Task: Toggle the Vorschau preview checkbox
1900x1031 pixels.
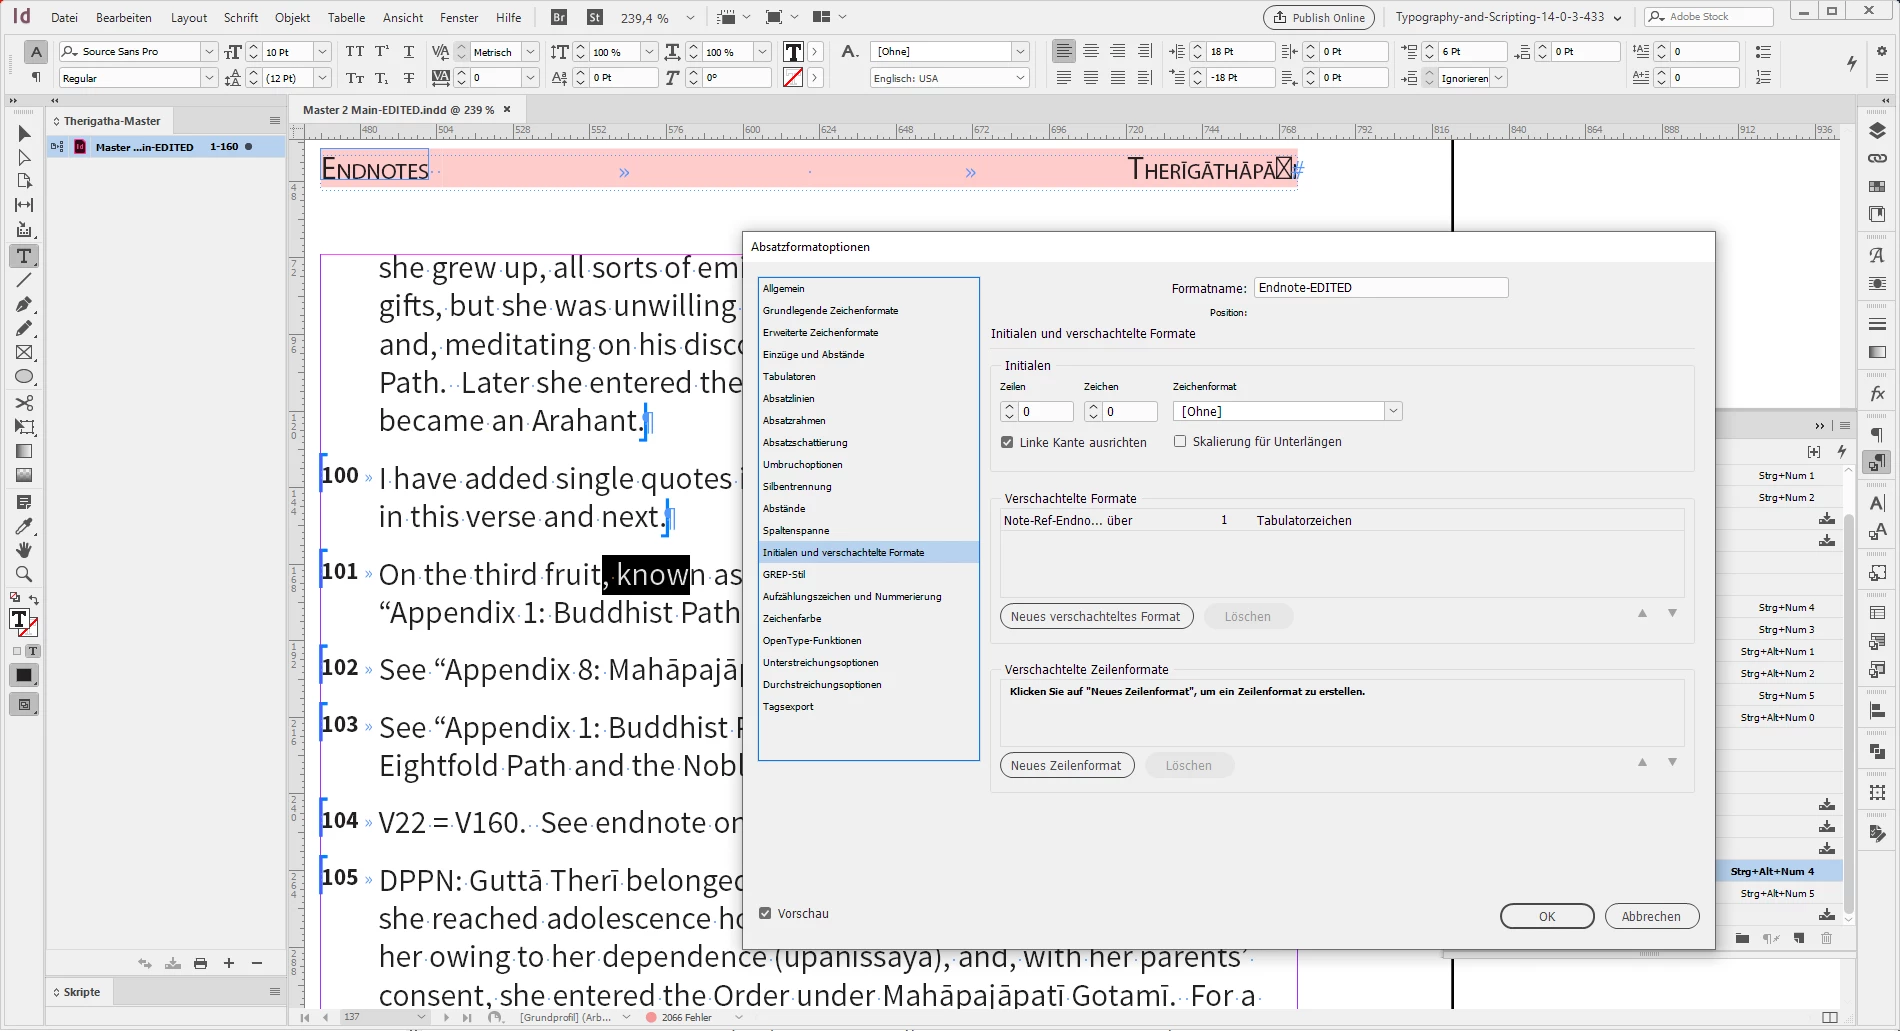Action: (765, 913)
